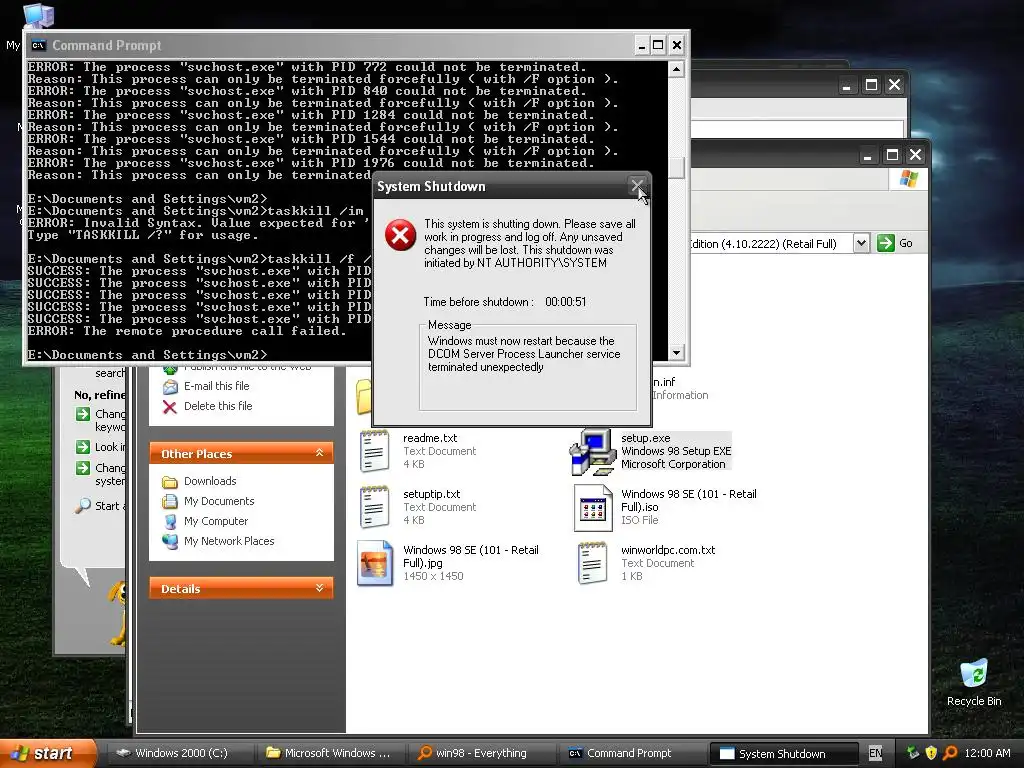Screen dimensions: 1024x768
Task: Open My Computer link in Other Places
Action: coord(216,521)
